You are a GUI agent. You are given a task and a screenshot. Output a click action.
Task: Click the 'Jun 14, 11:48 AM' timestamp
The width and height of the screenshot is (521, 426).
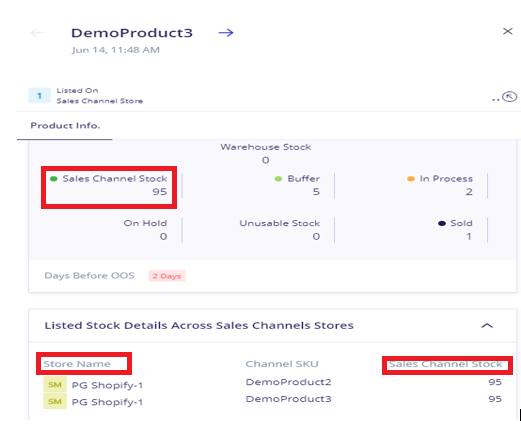click(x=116, y=50)
